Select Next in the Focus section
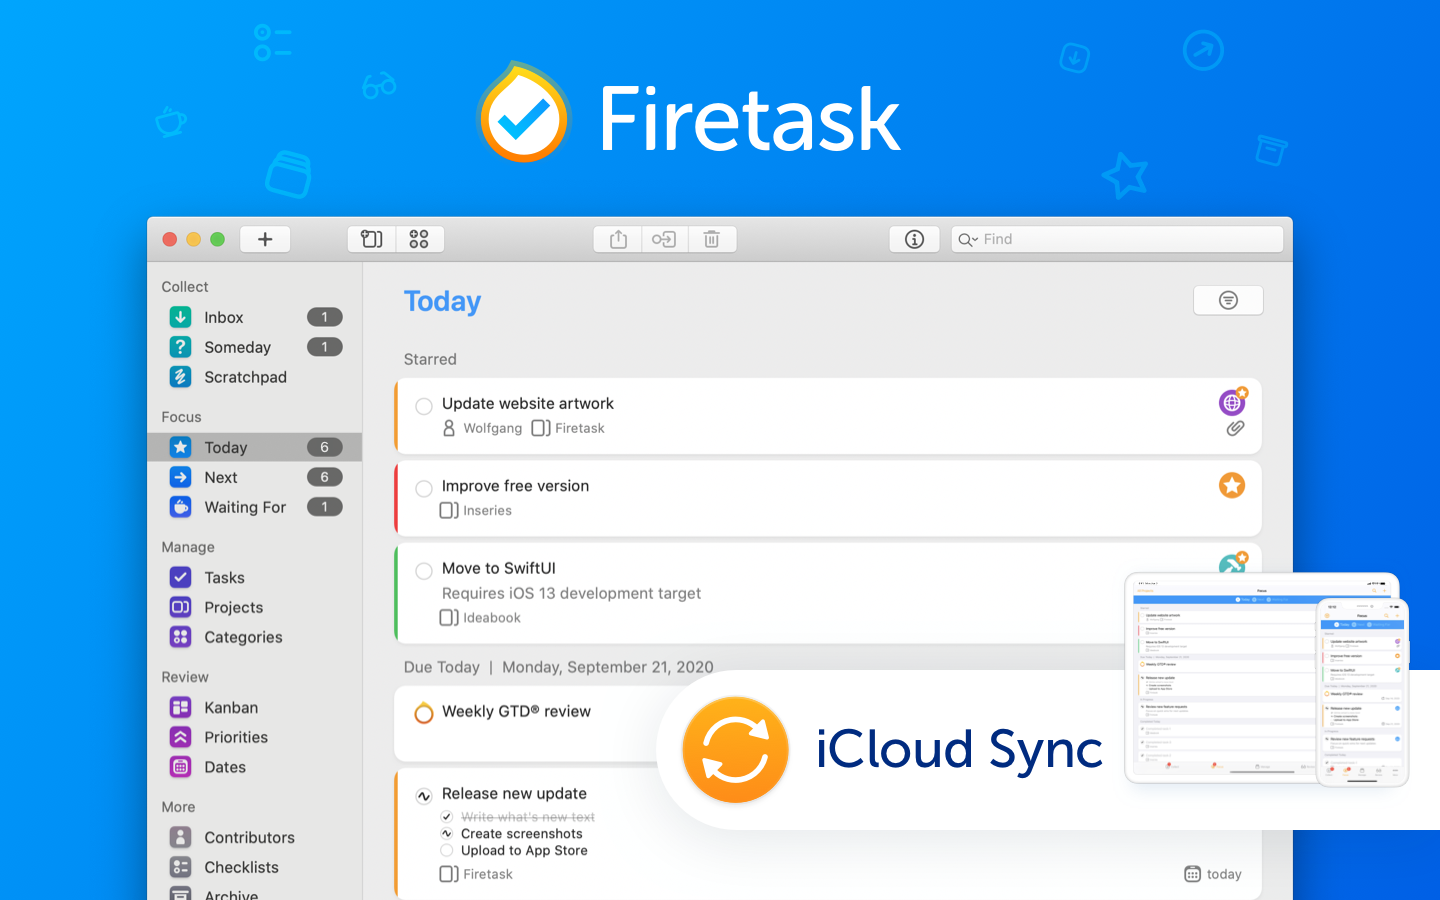 coord(255,477)
